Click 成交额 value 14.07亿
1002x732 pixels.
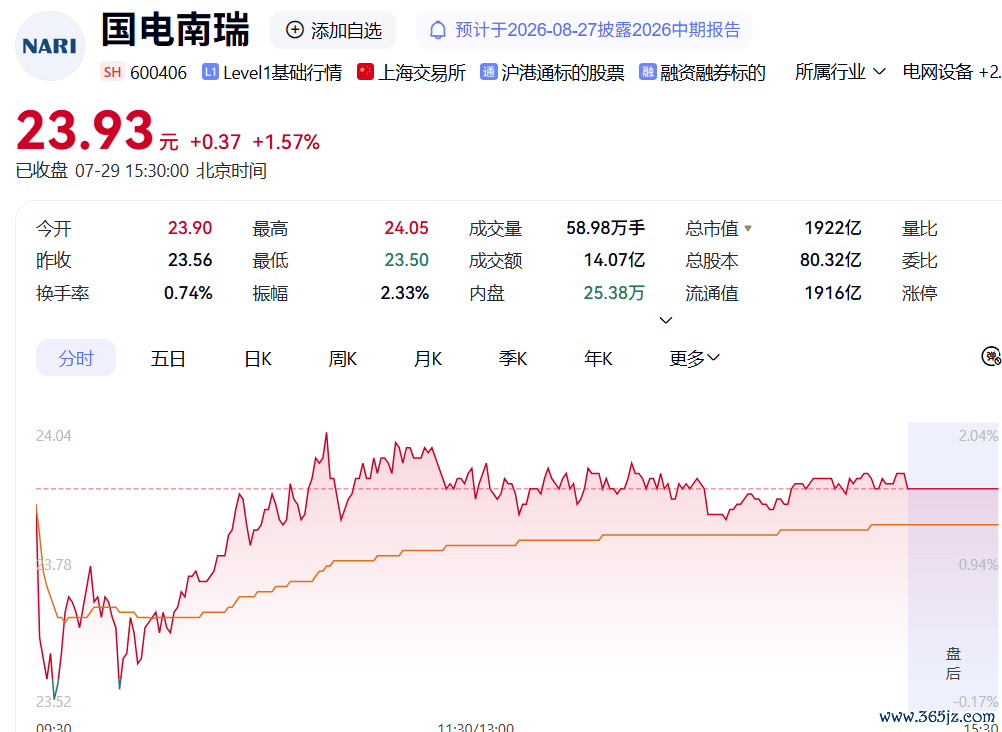click(613, 260)
